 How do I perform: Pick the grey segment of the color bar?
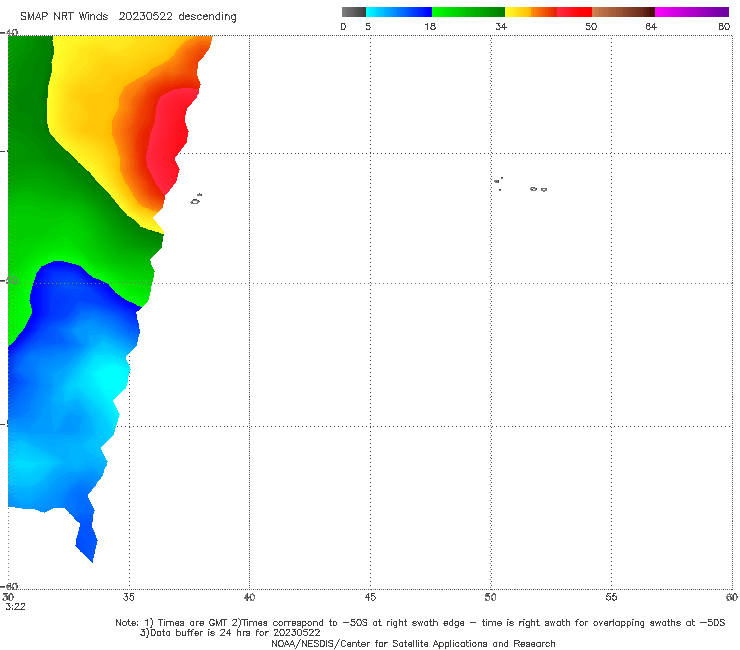(353, 12)
